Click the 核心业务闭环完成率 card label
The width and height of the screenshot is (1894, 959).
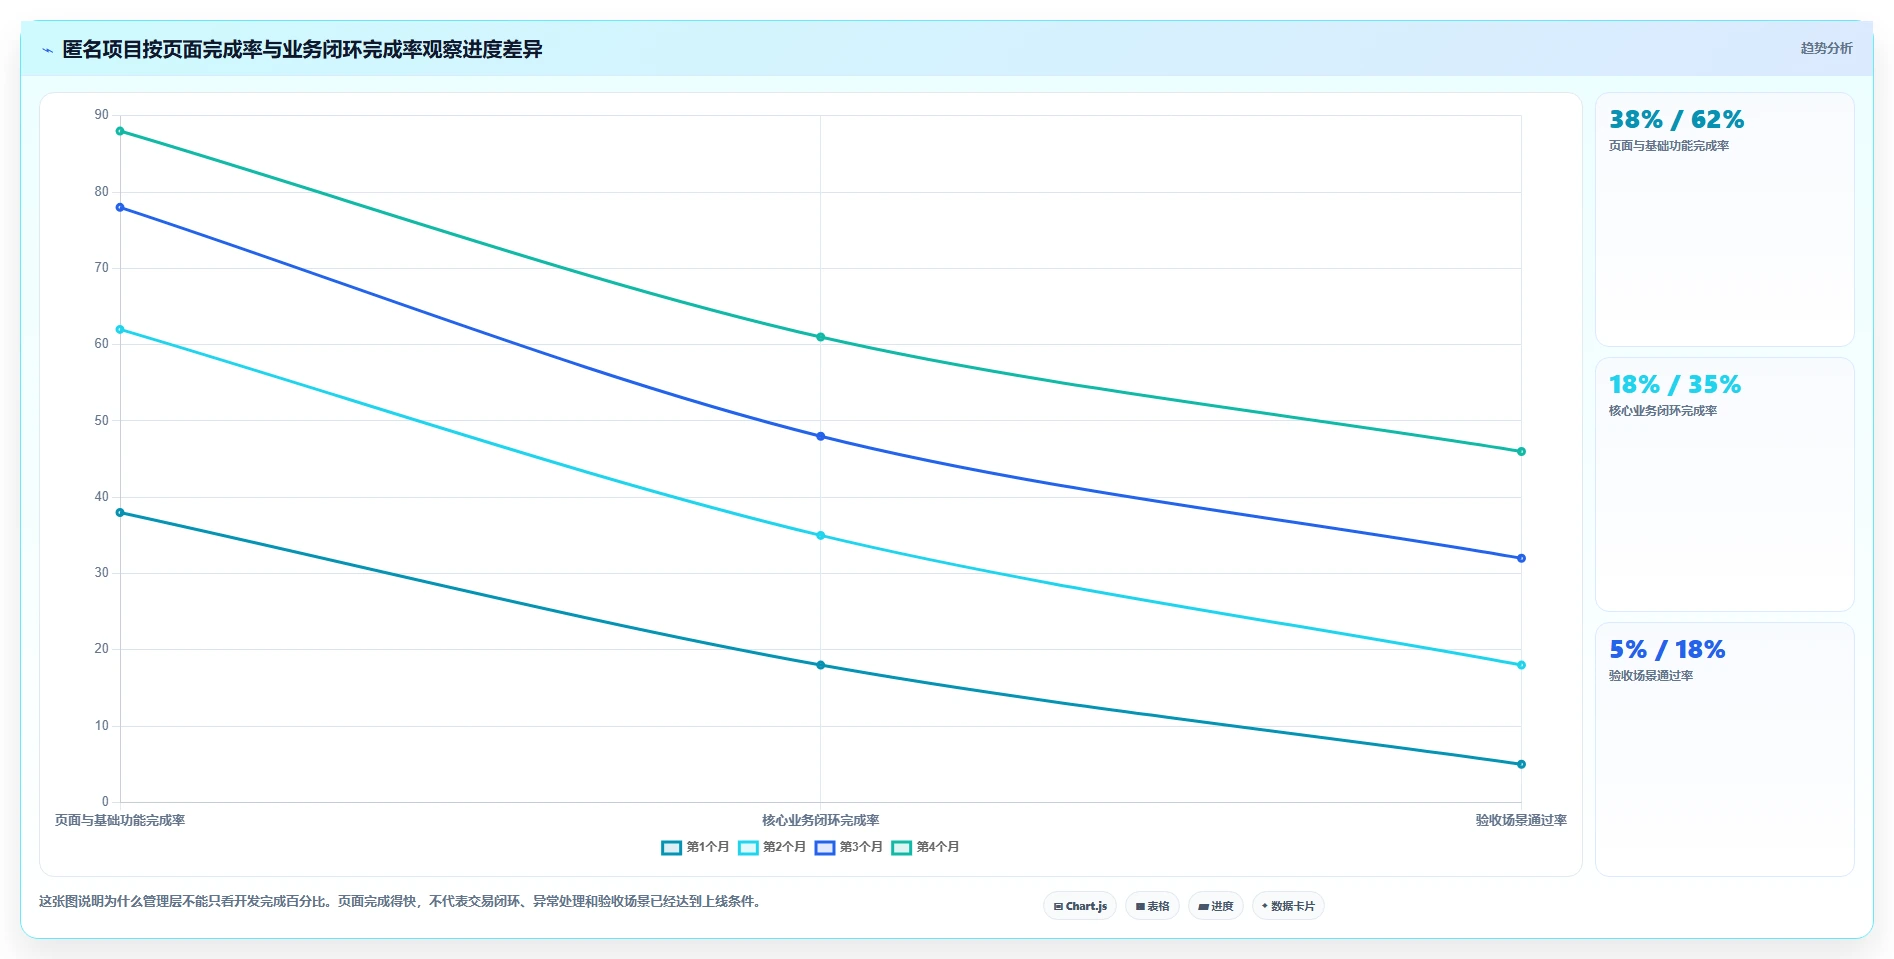coord(1662,411)
